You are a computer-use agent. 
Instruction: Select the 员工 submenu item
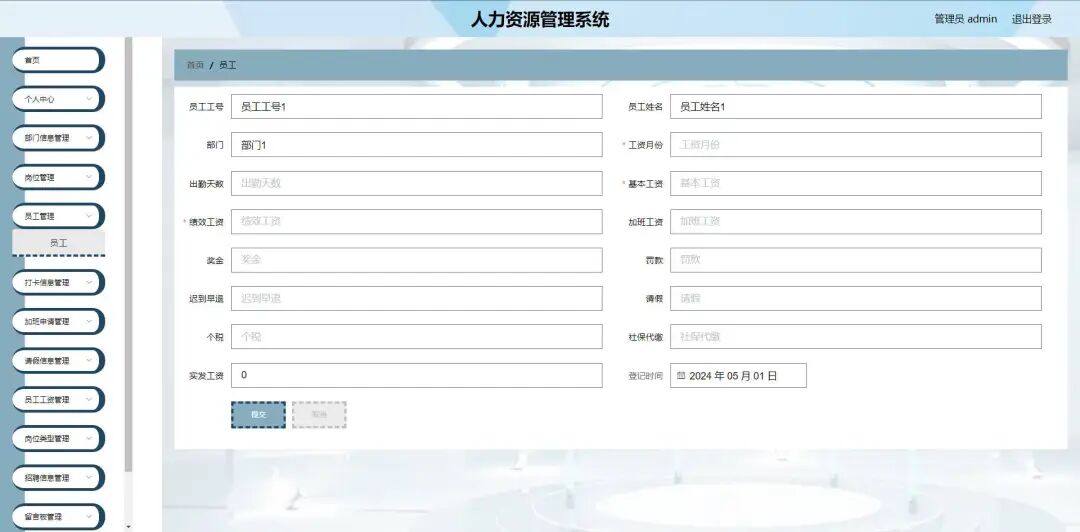(59, 243)
